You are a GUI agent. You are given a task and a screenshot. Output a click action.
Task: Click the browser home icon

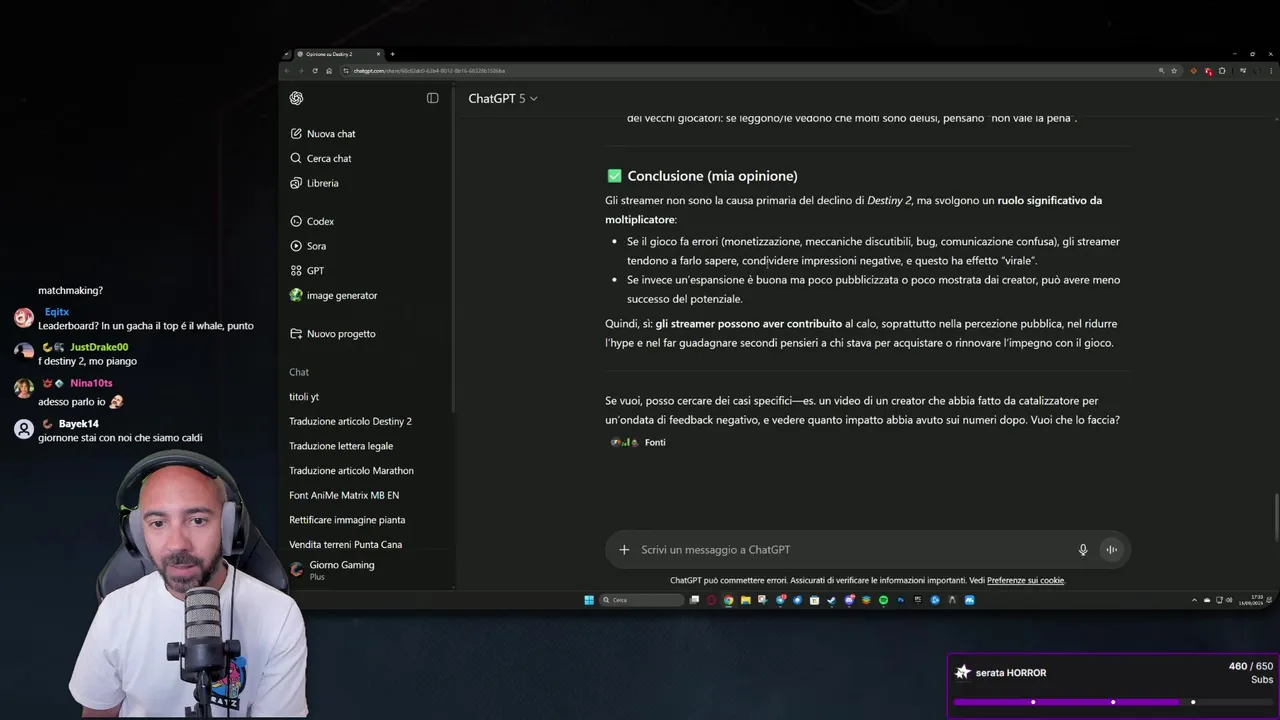pyautogui.click(x=329, y=71)
